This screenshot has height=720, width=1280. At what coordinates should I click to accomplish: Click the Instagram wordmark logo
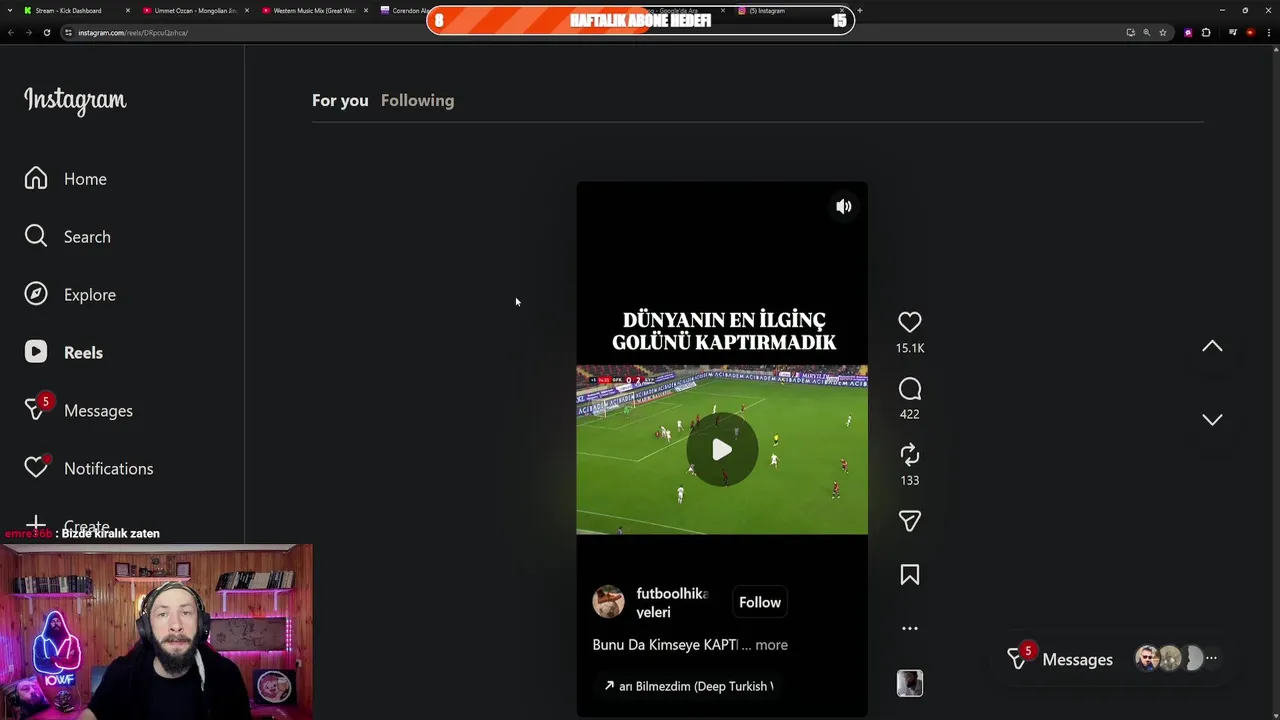point(75,100)
